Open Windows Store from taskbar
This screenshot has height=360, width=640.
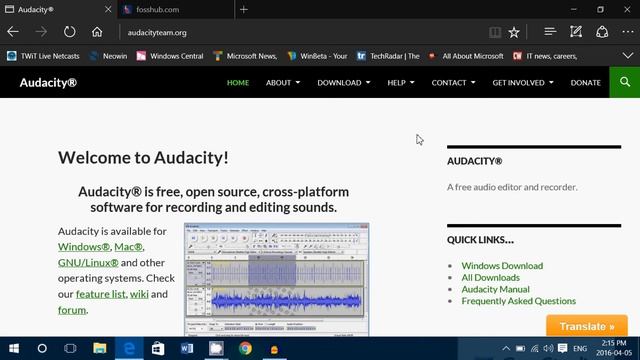click(x=158, y=349)
